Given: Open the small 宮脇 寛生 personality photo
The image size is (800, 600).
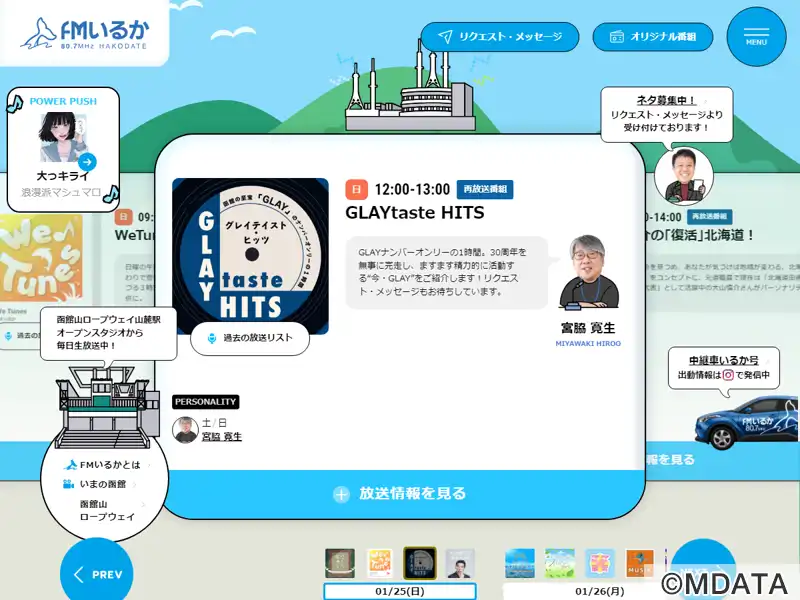Looking at the screenshot, I should 185,430.
